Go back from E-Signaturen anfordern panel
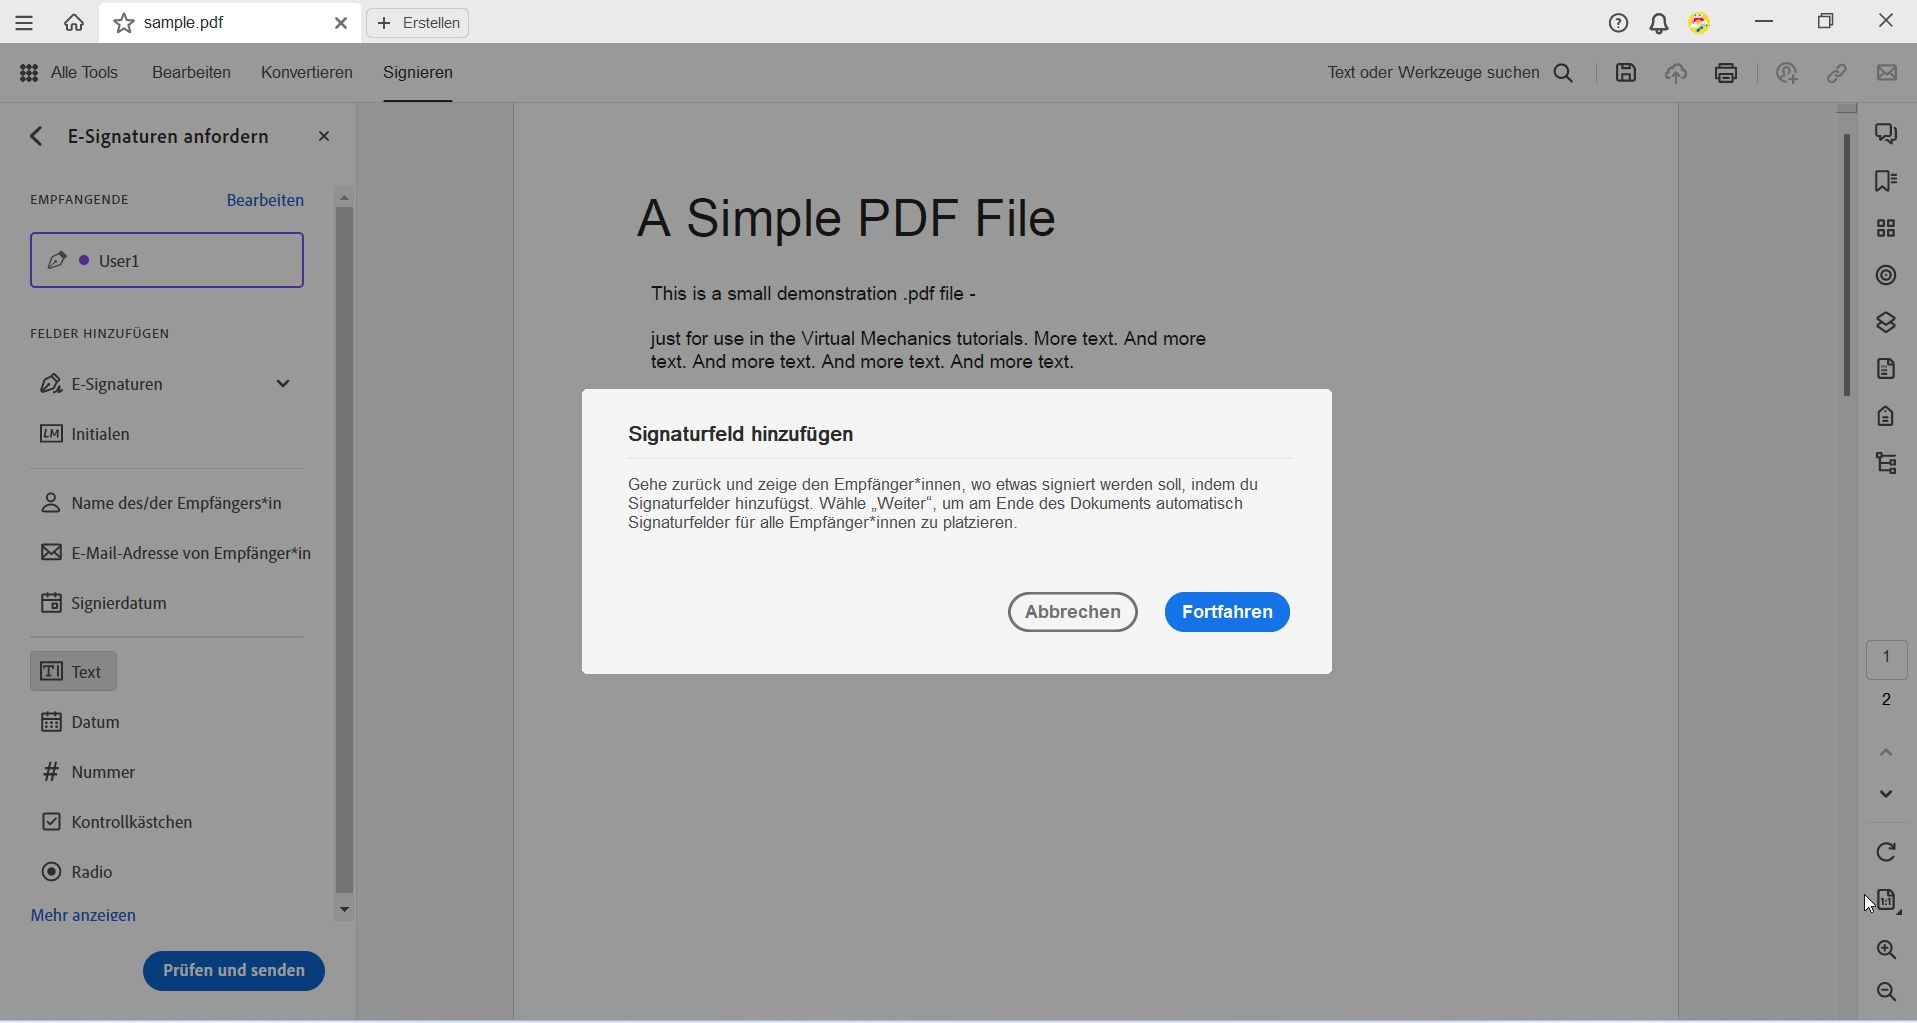Image resolution: width=1917 pixels, height=1023 pixels. tap(37, 136)
